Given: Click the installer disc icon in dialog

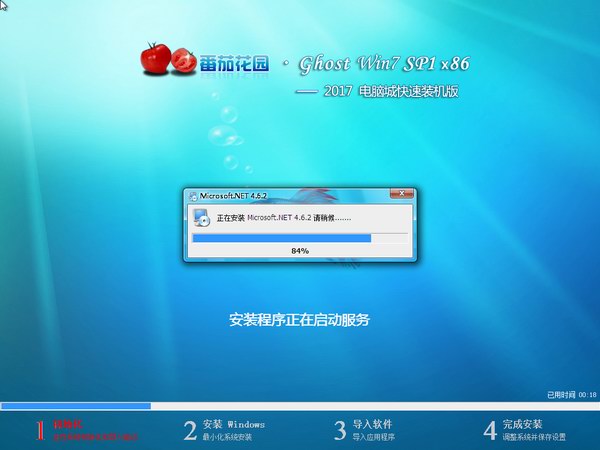Looking at the screenshot, I should pos(201,218).
